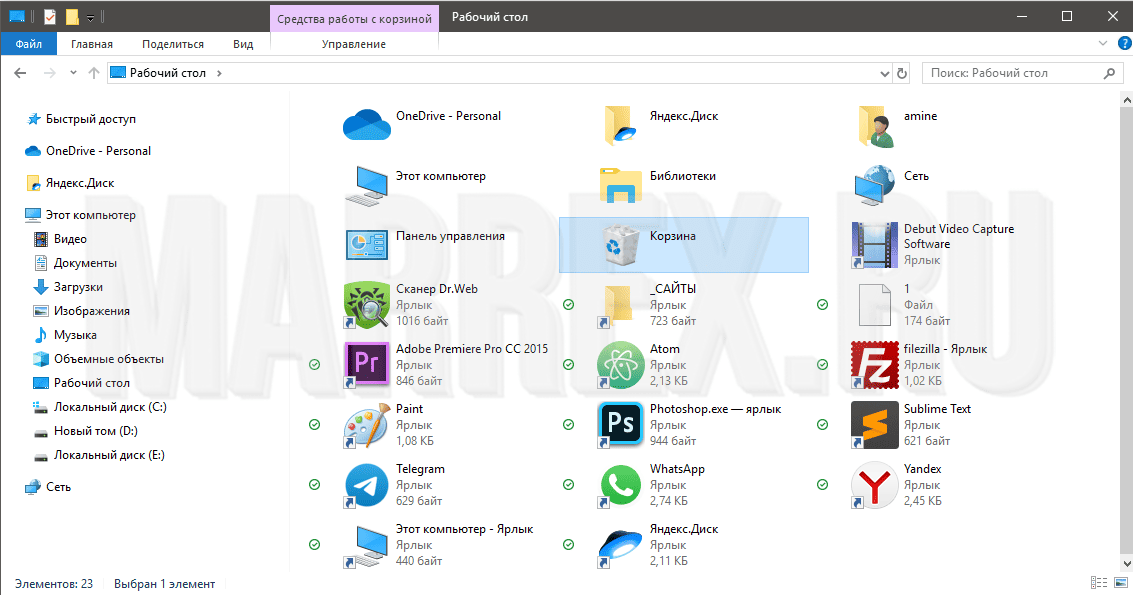This screenshot has width=1133, height=595.
Task: Select the Atom shortcut icon
Action: (x=621, y=365)
